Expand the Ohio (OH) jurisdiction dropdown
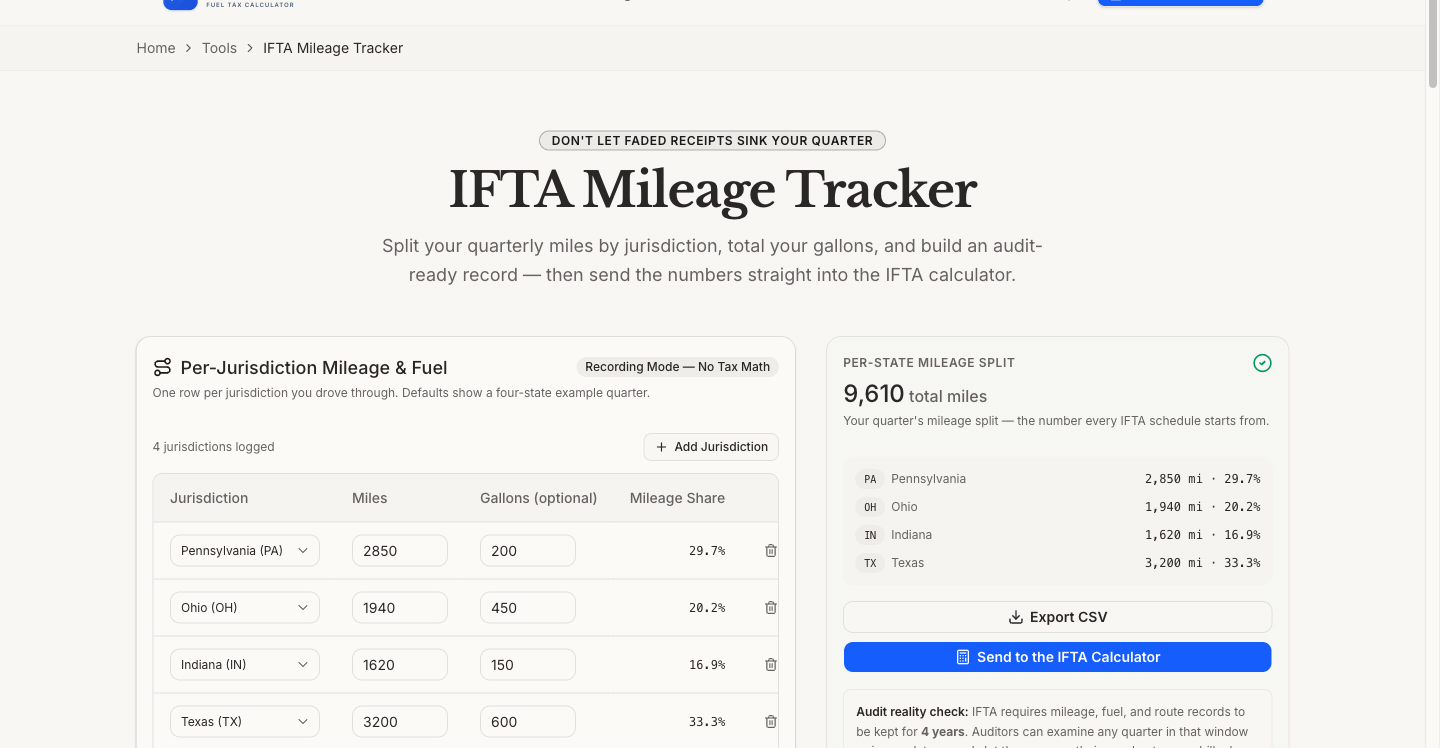The height and width of the screenshot is (748, 1440). (245, 607)
